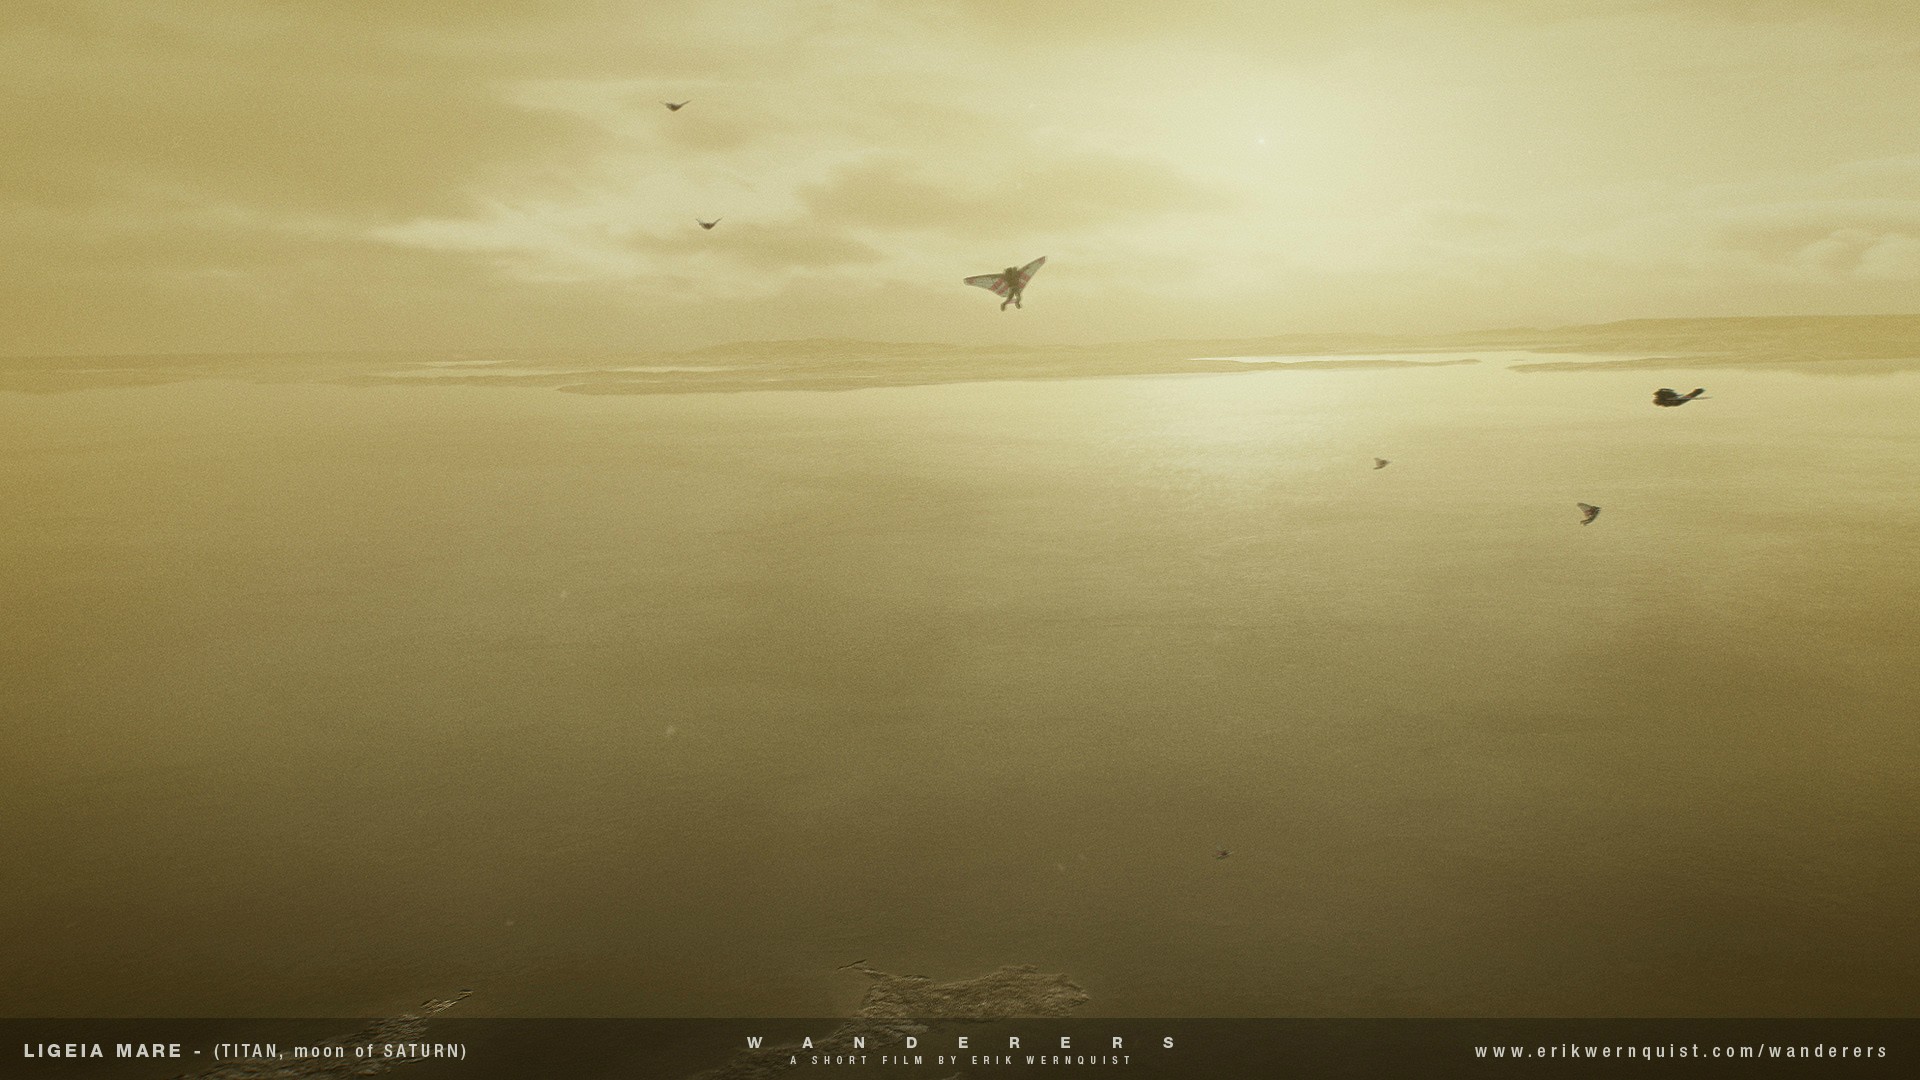
Task: Click the distant flyer left of the right-edge flyer
Action: [x=1380, y=463]
